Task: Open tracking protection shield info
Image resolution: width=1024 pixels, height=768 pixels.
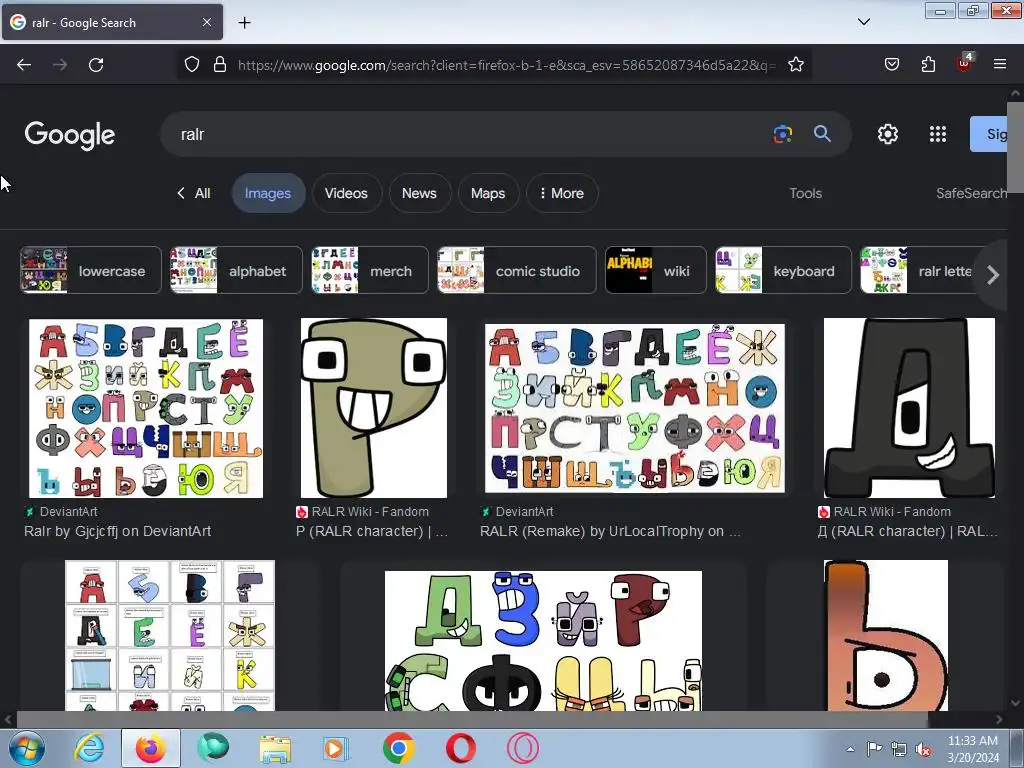Action: pyautogui.click(x=191, y=65)
